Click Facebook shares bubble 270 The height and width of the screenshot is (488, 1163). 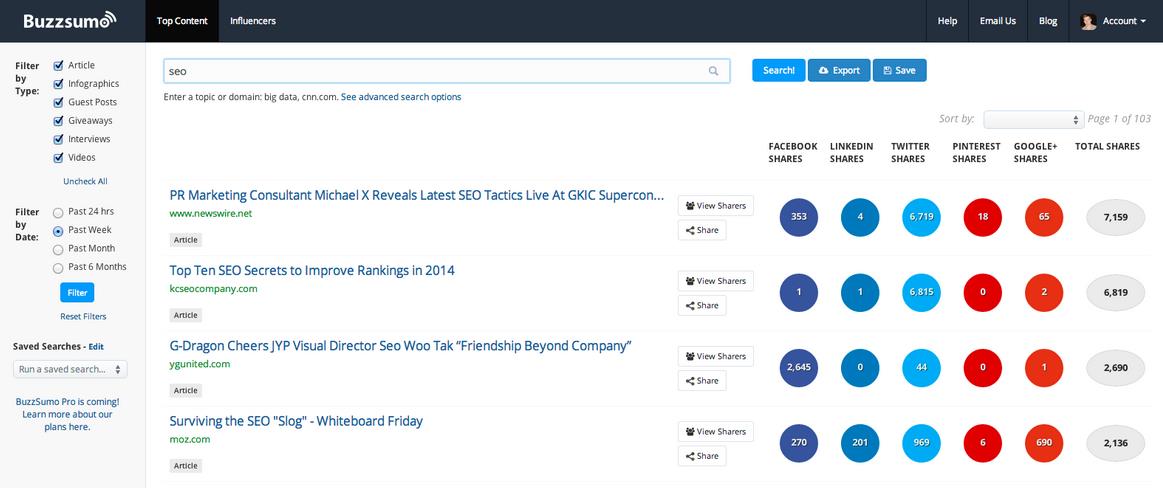[799, 443]
